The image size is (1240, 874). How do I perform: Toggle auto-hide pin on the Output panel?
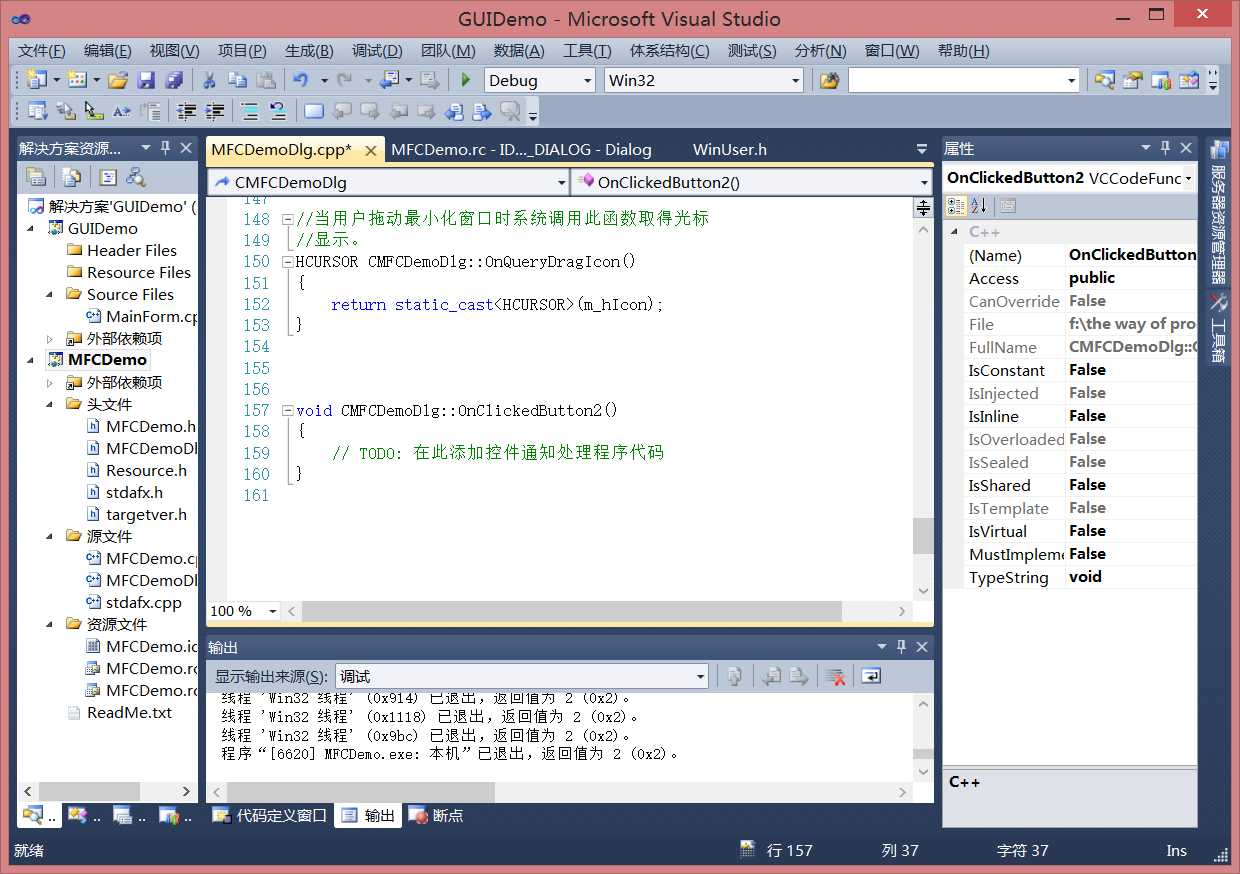point(901,647)
